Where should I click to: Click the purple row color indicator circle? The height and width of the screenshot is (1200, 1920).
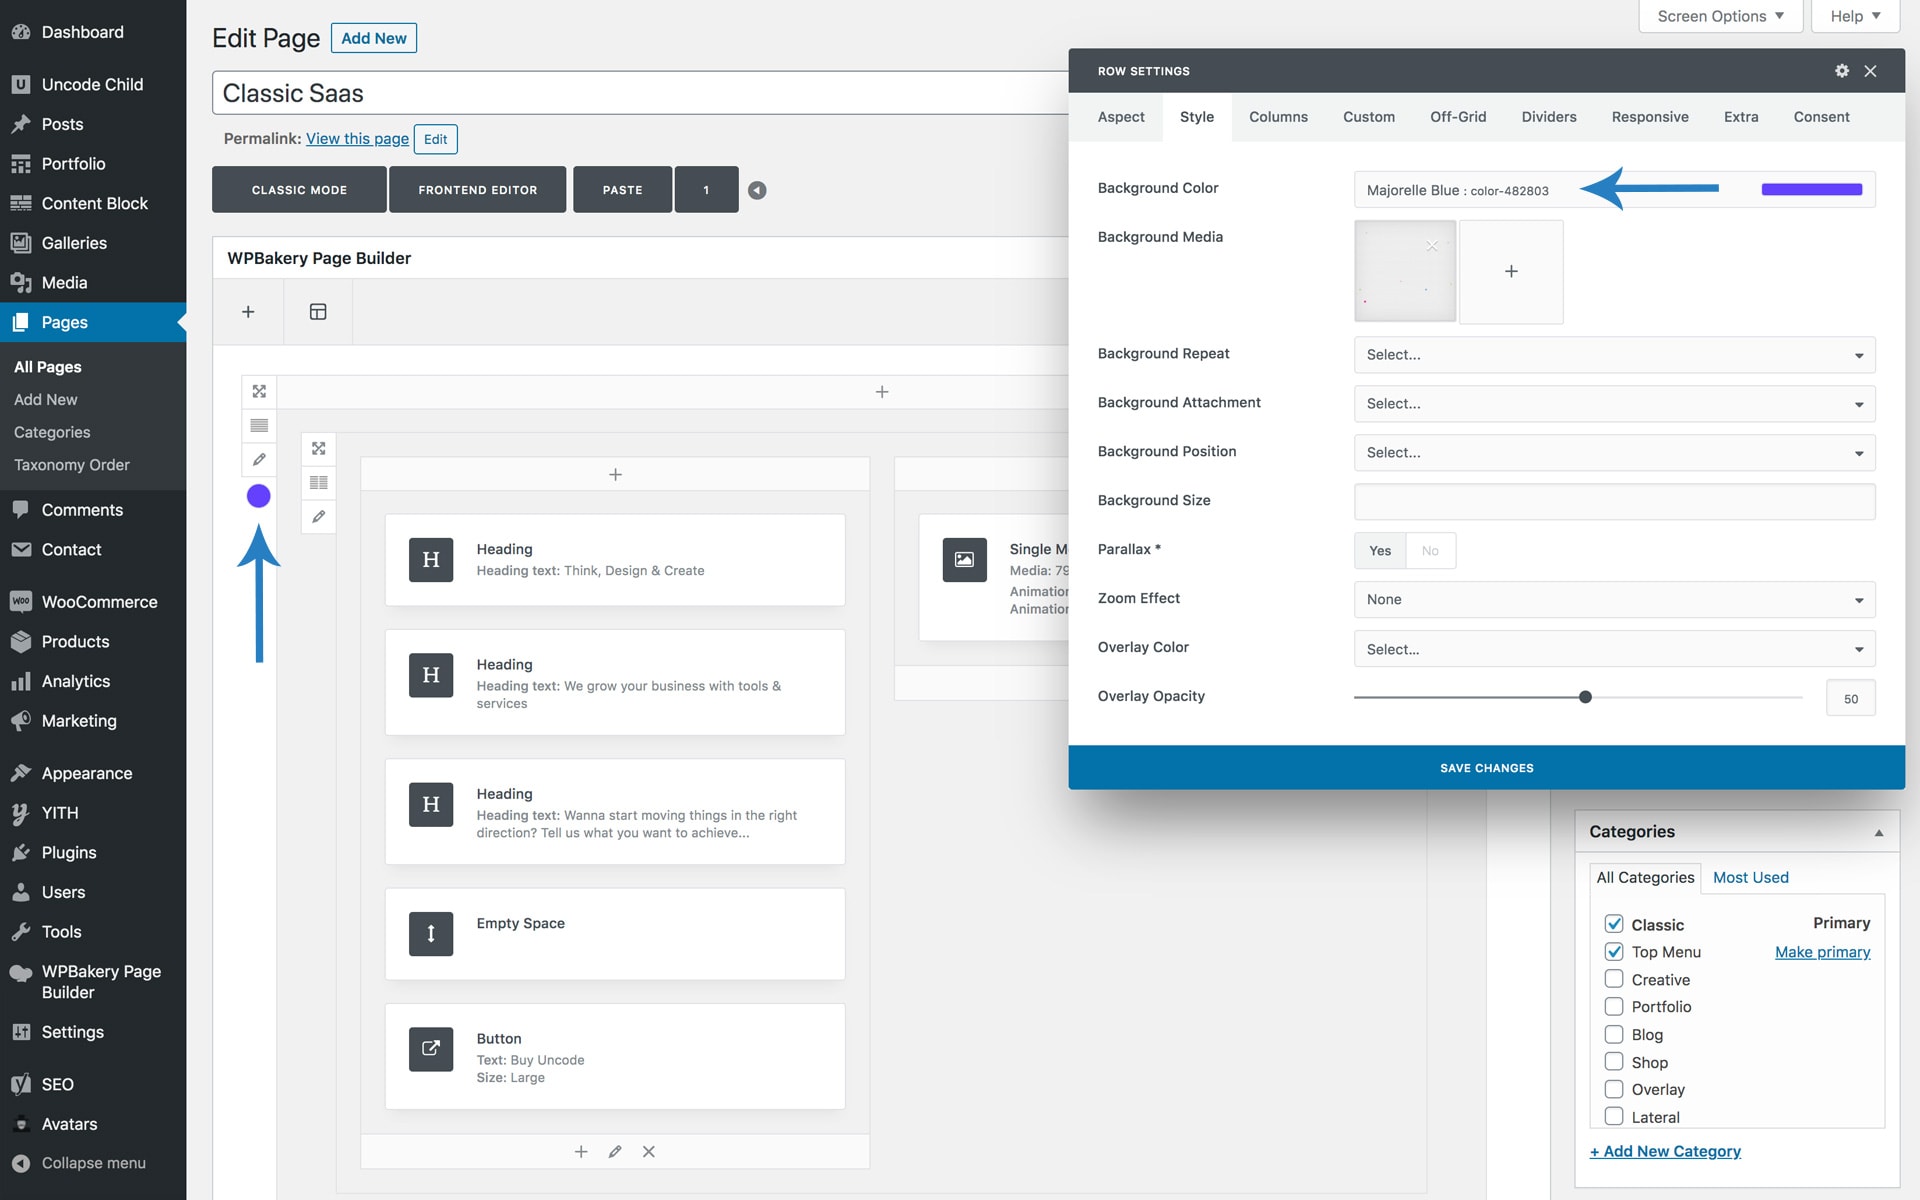[x=259, y=496]
